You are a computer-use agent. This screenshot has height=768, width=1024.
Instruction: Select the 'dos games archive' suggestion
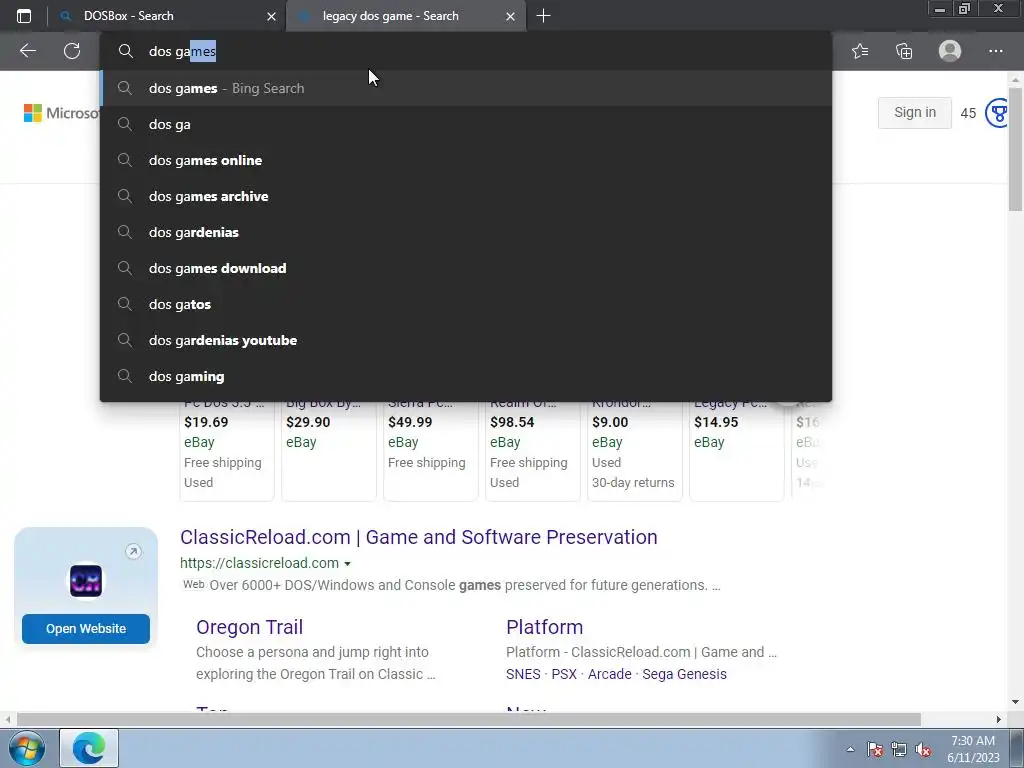[x=466, y=196]
